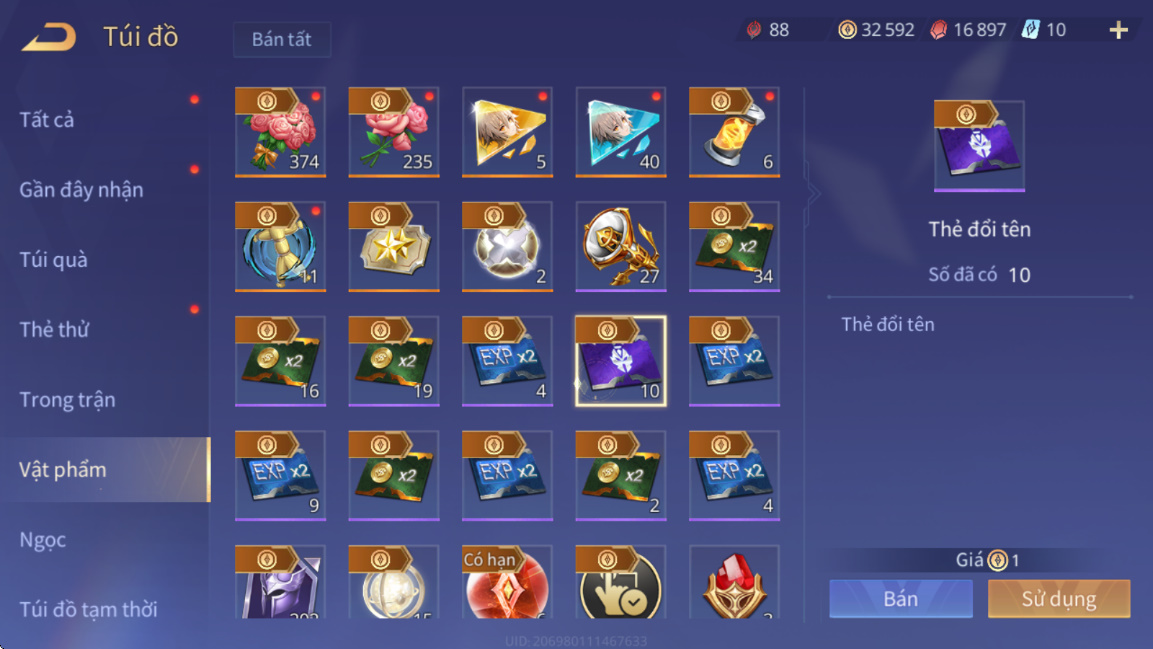Switch to the Ngọc tab
Screen dimensions: 1153x649
click(43, 539)
